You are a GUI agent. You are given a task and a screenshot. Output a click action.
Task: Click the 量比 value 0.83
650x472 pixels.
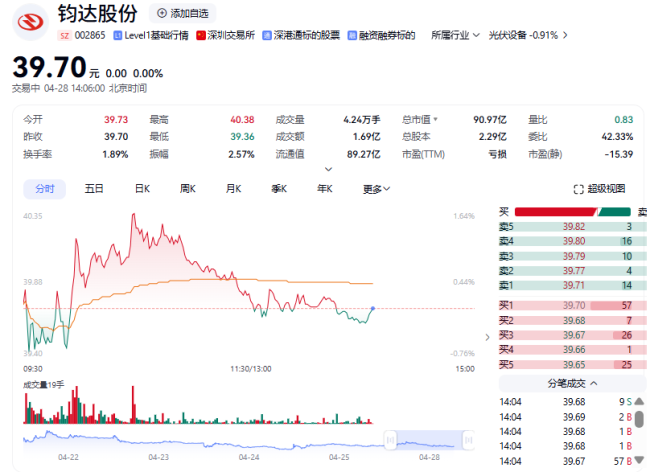click(623, 120)
